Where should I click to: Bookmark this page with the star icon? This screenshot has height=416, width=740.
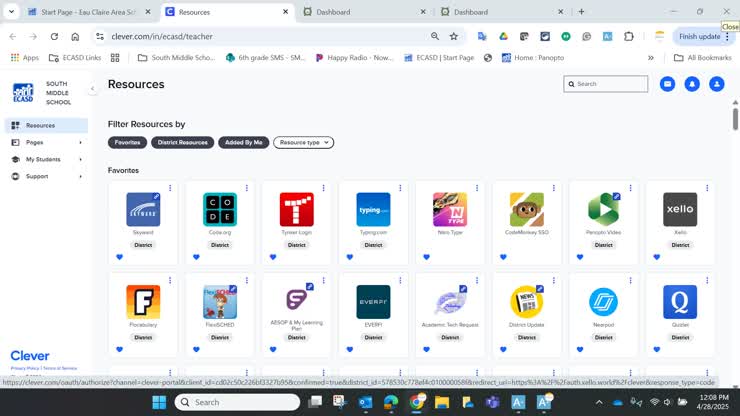point(454,36)
